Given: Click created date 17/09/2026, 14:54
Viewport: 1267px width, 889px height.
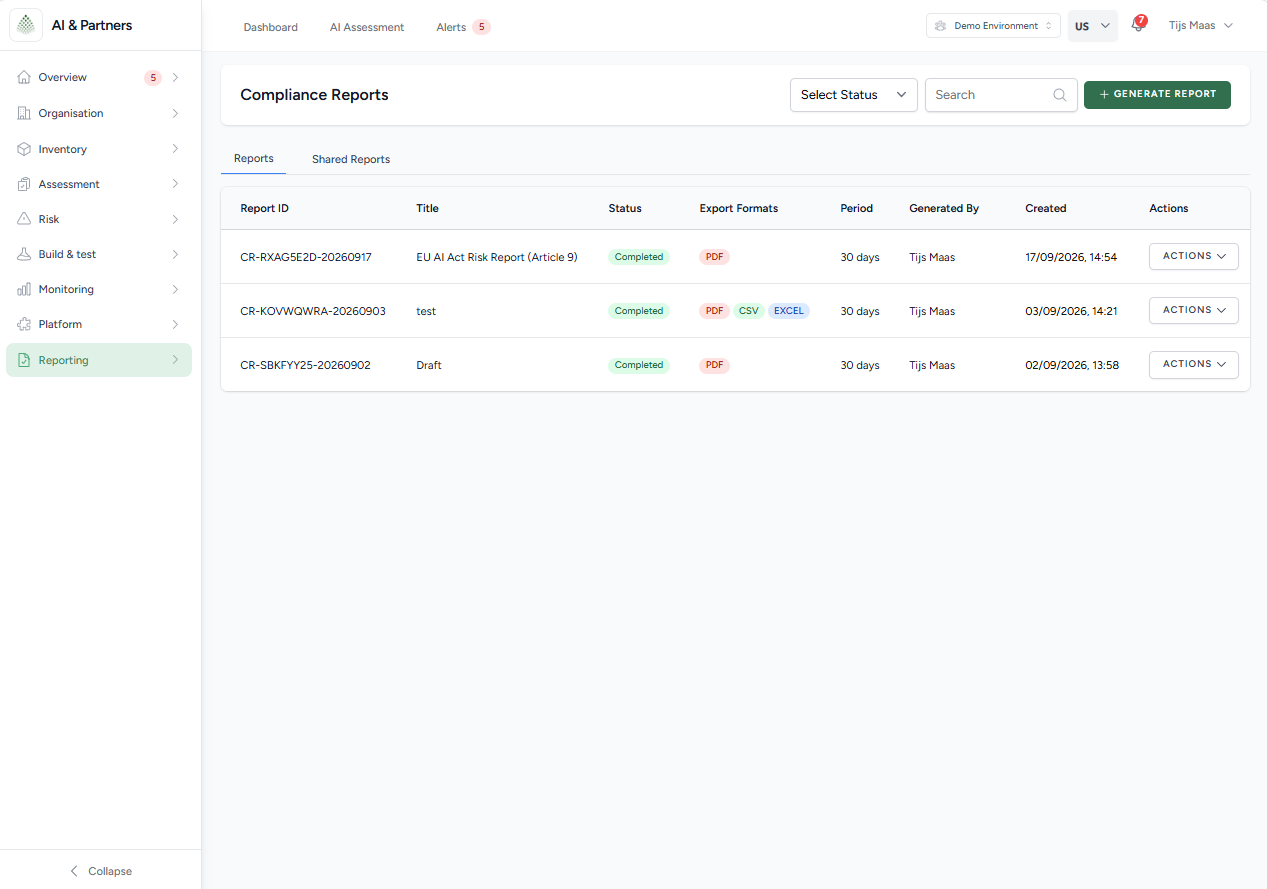Looking at the screenshot, I should 1071,257.
